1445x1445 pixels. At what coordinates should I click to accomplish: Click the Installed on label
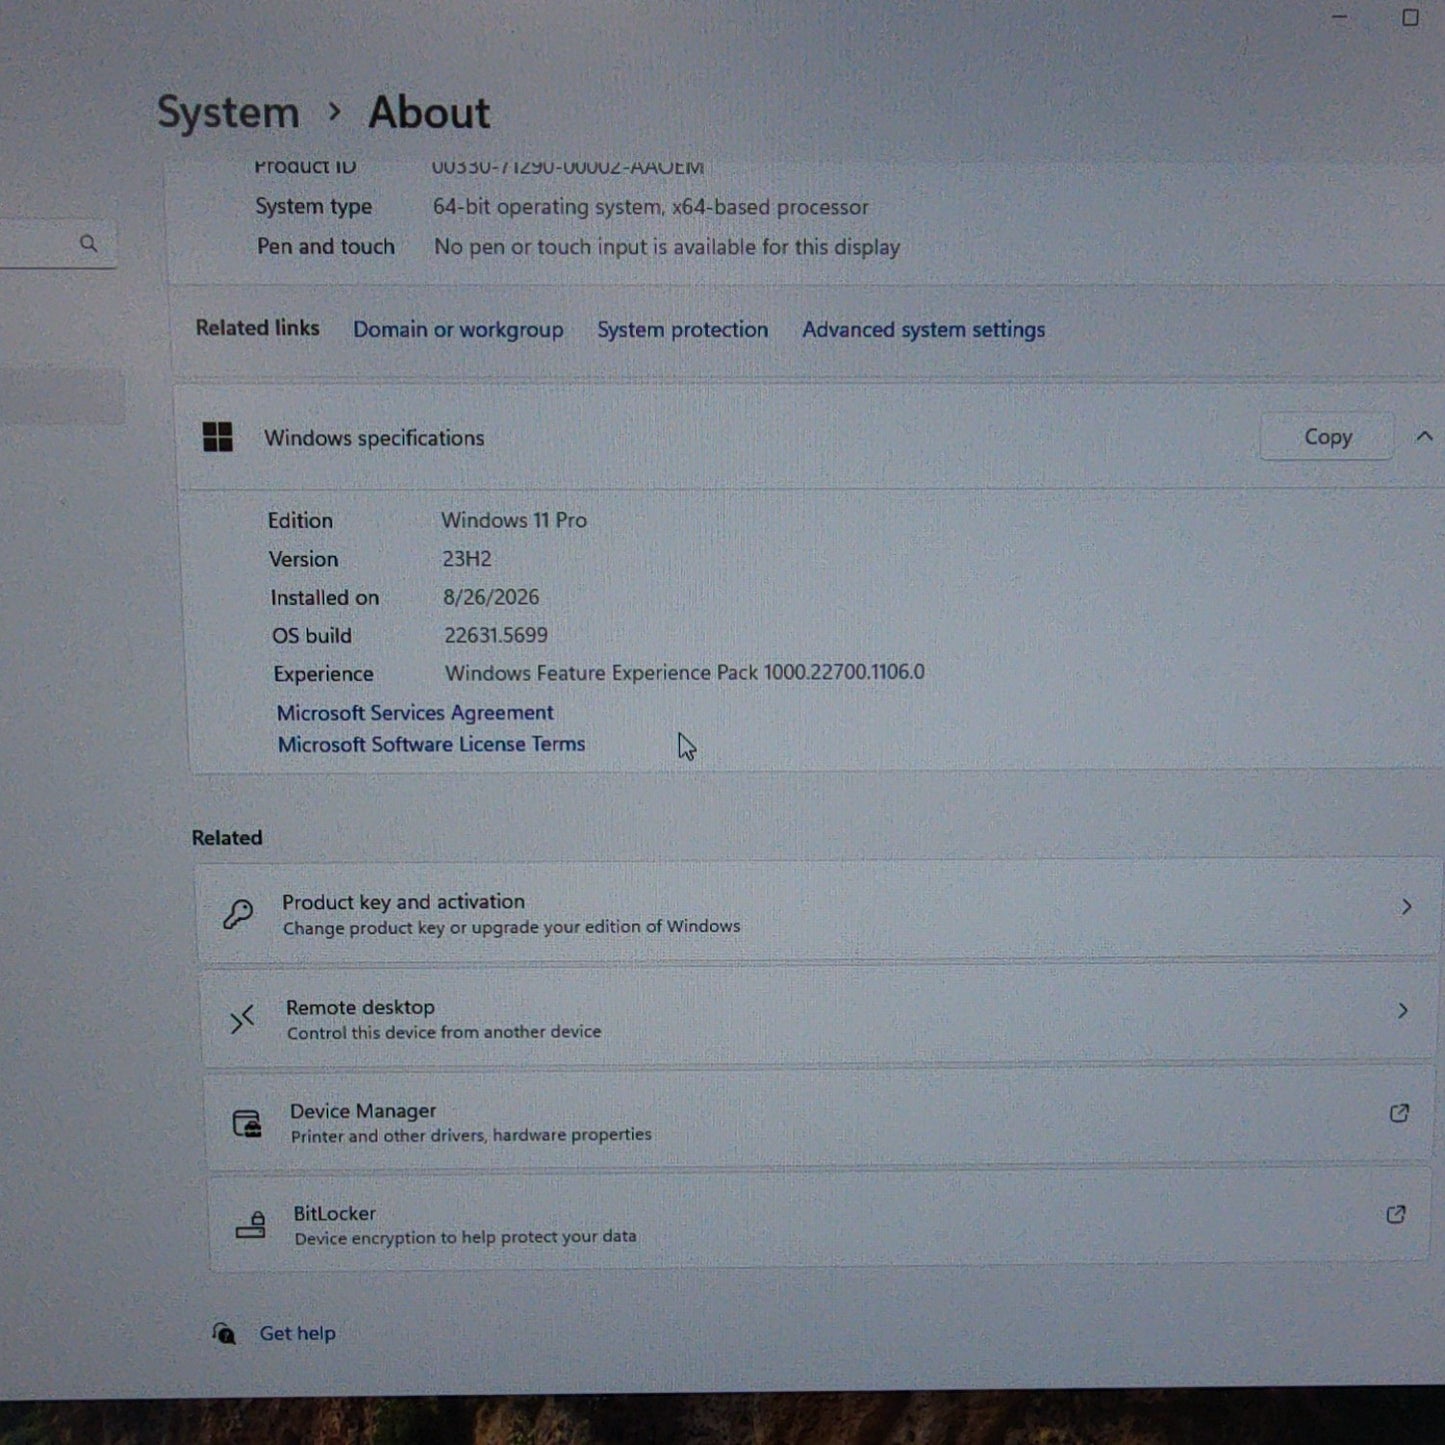pyautogui.click(x=325, y=598)
